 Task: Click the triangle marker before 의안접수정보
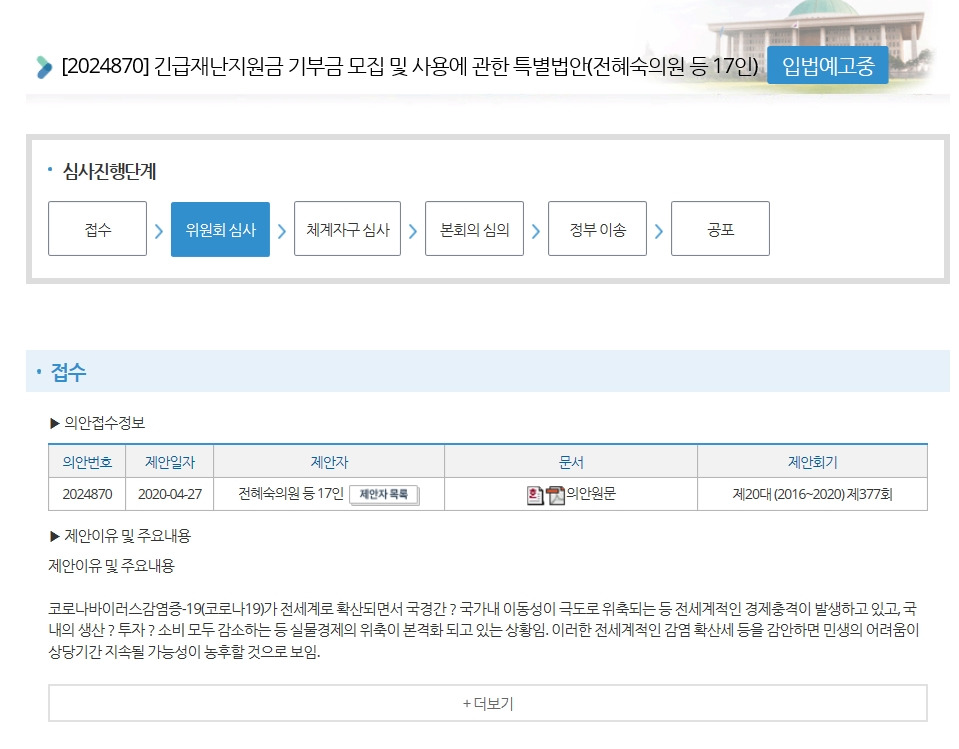click(x=52, y=422)
